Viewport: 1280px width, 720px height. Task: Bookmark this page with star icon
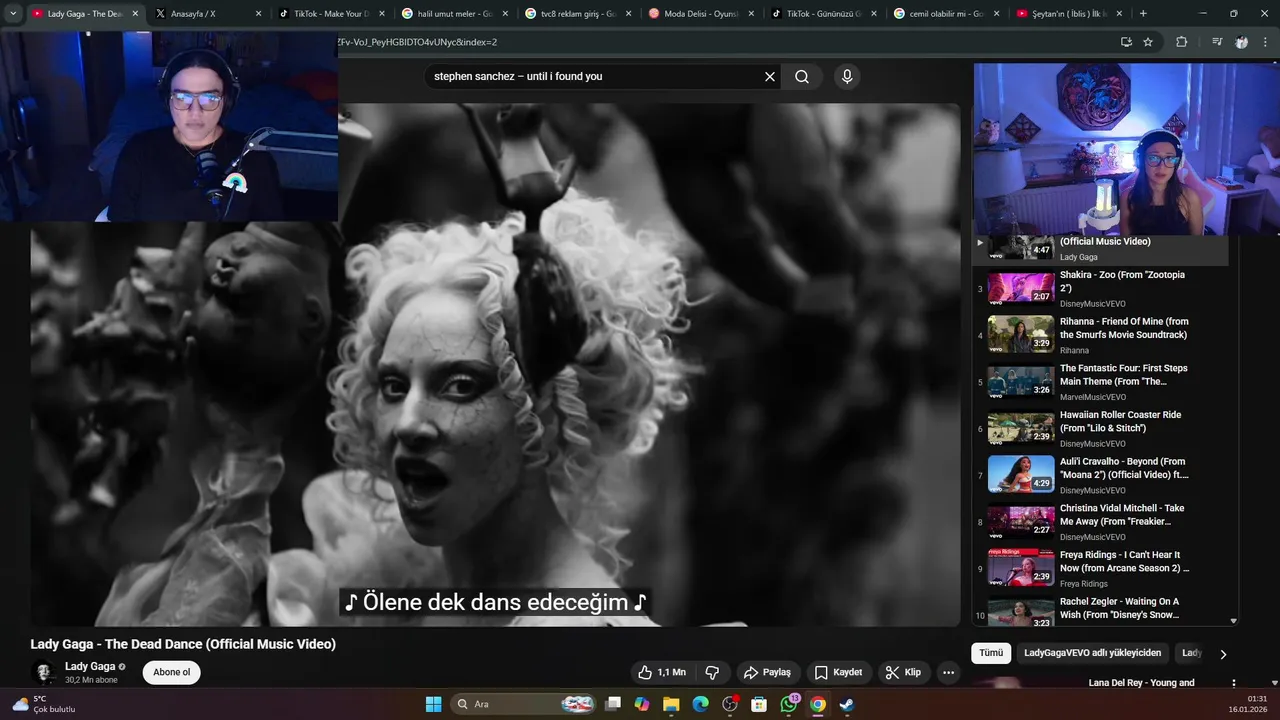1148,42
